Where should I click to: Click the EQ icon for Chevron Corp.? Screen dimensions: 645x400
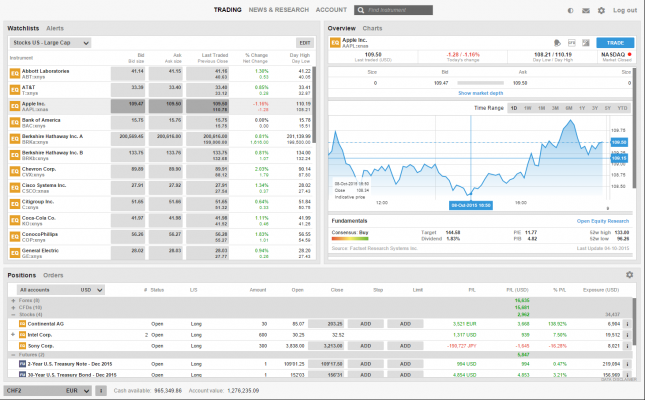15,171
